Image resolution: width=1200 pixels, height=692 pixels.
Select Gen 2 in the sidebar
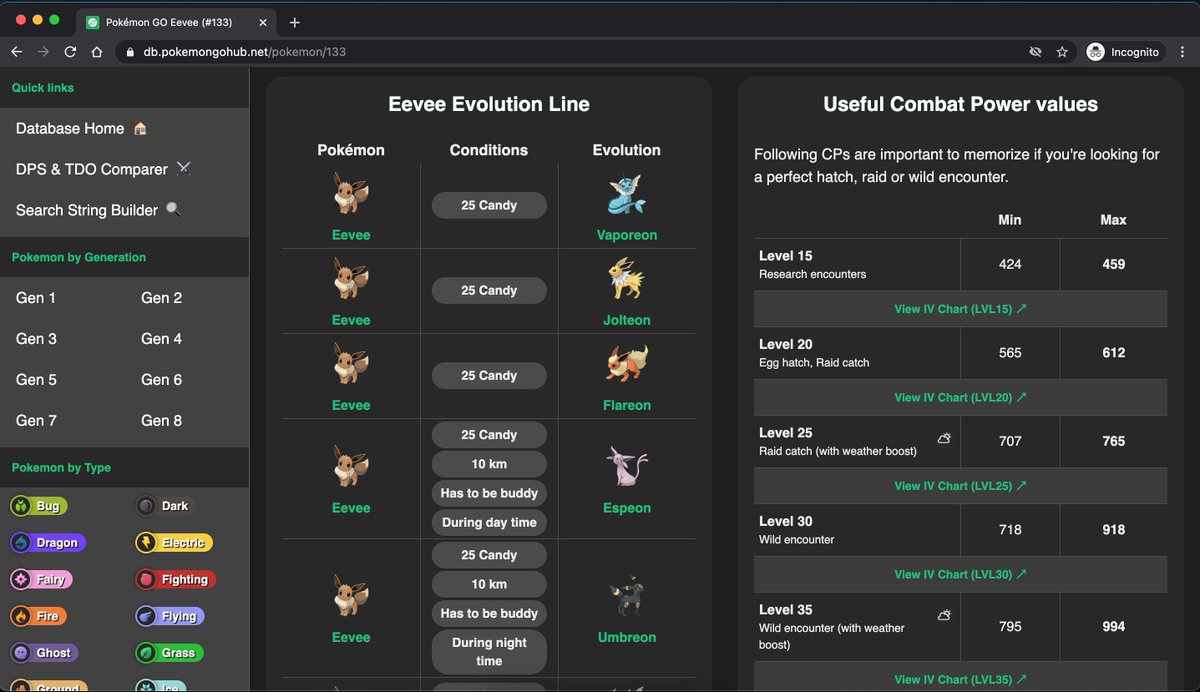pos(161,298)
